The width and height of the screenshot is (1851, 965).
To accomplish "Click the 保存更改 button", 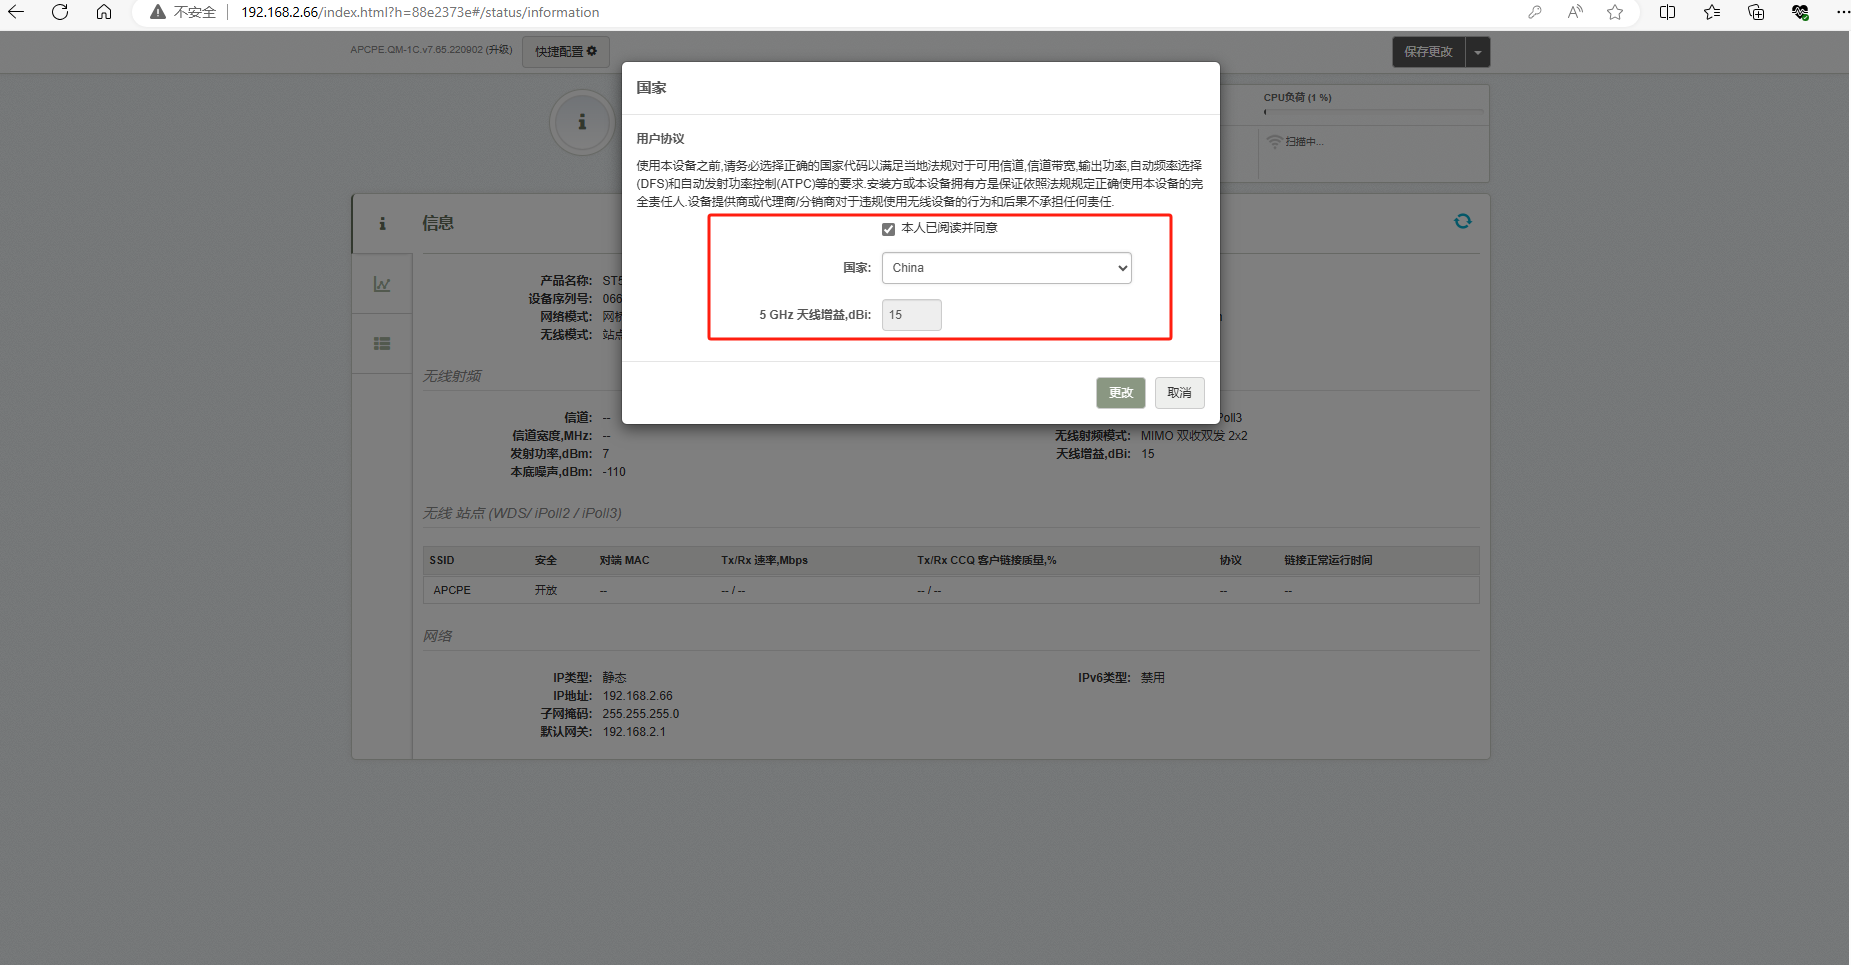I will click(1428, 52).
